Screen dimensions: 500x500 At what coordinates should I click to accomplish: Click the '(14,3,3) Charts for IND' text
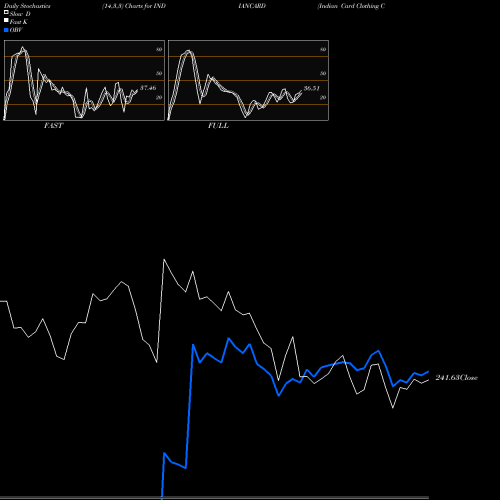point(134,6)
